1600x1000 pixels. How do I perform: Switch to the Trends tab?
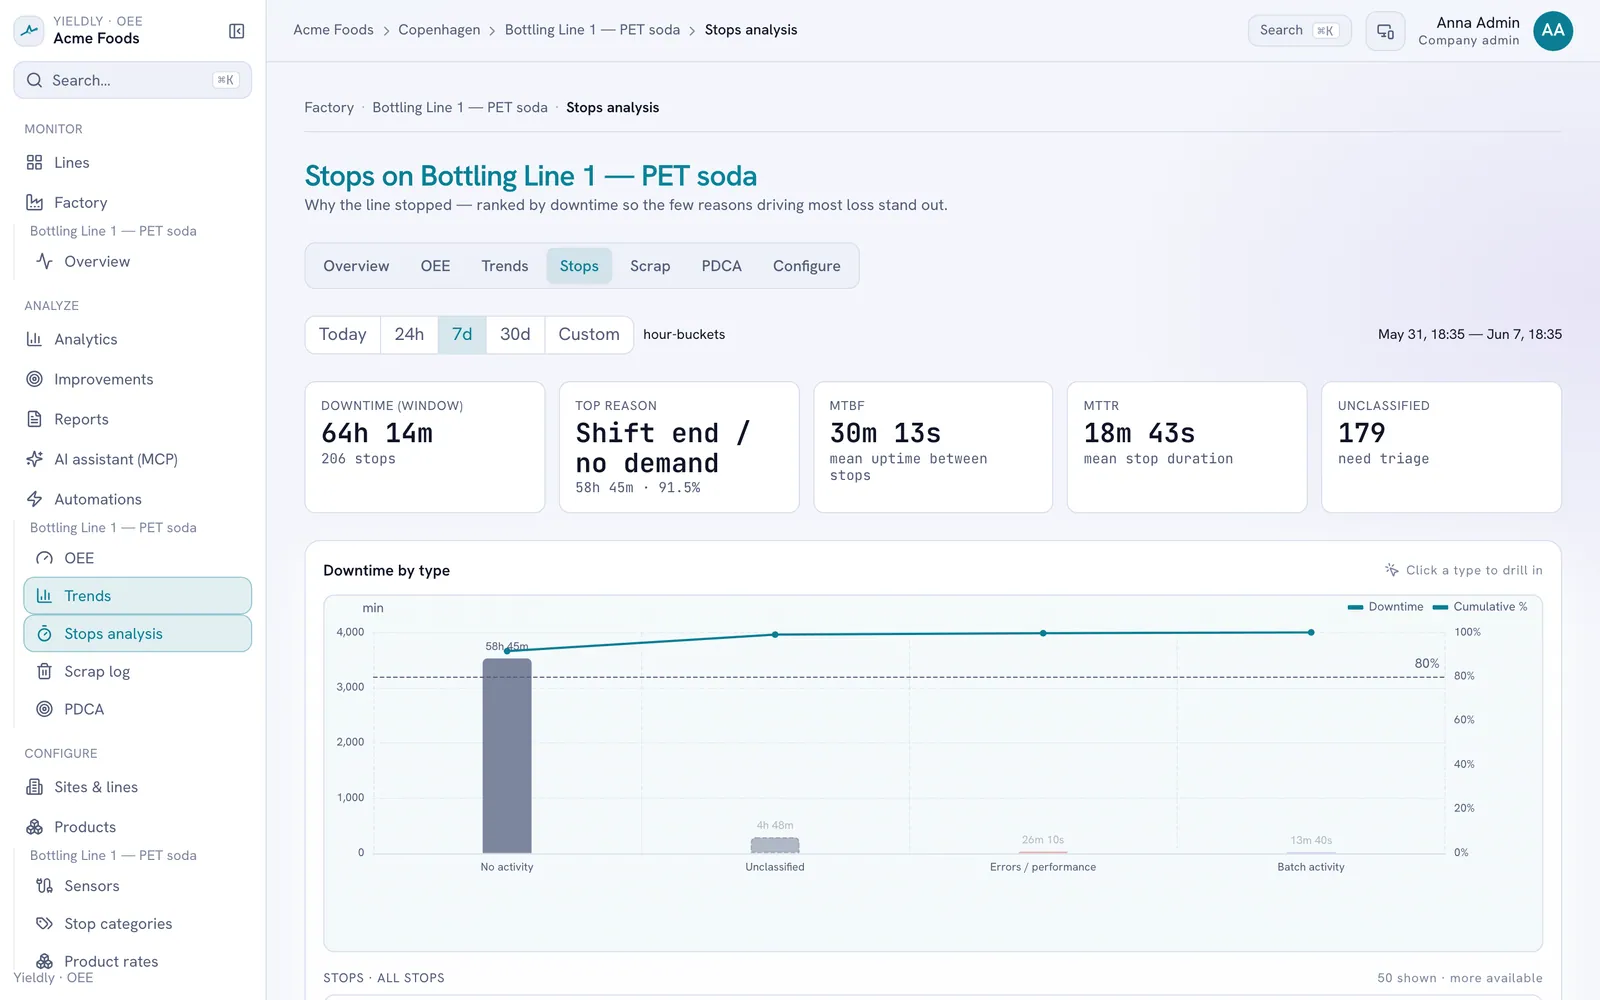coord(505,266)
